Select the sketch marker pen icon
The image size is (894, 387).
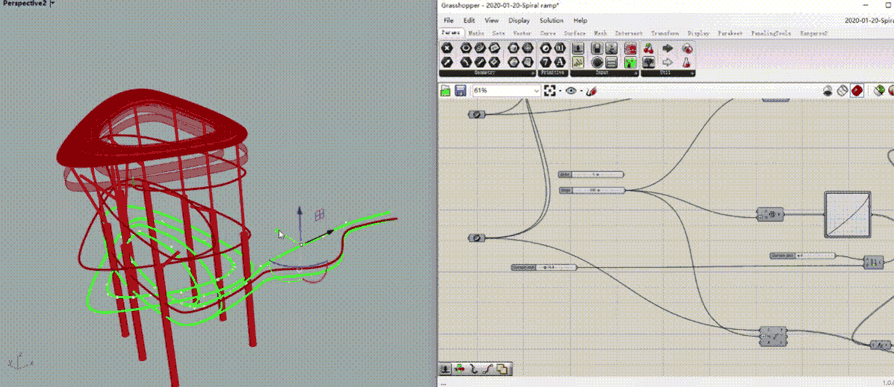(591, 91)
